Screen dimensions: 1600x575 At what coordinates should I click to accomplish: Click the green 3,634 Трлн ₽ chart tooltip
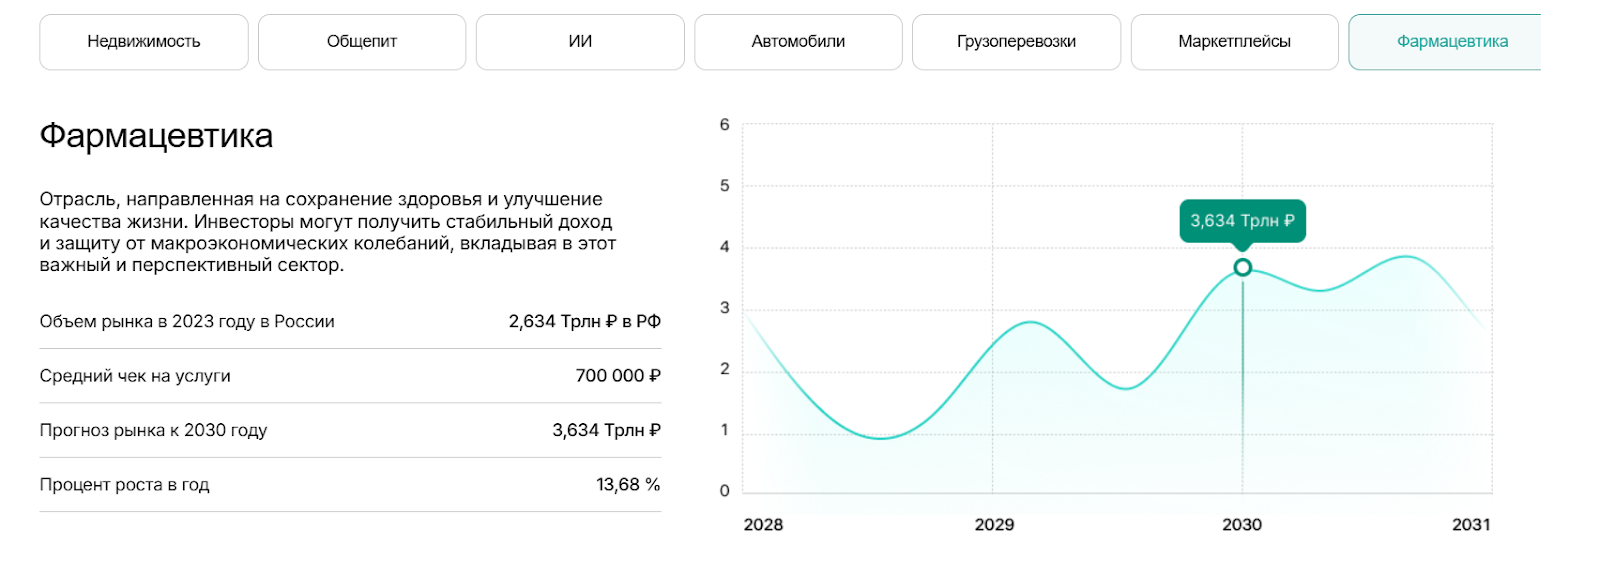tap(1242, 221)
